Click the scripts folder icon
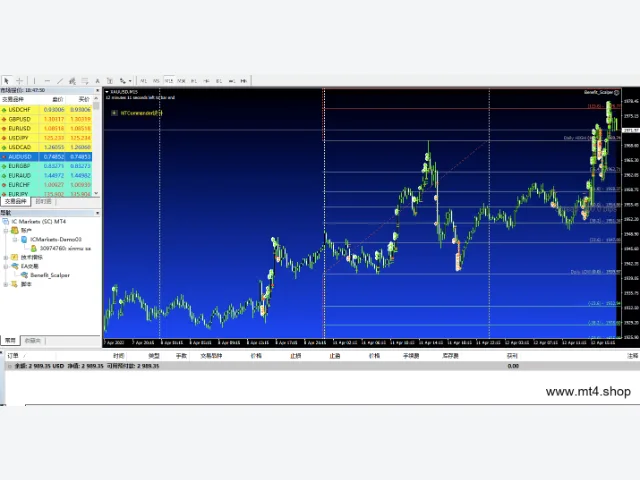 pos(15,284)
